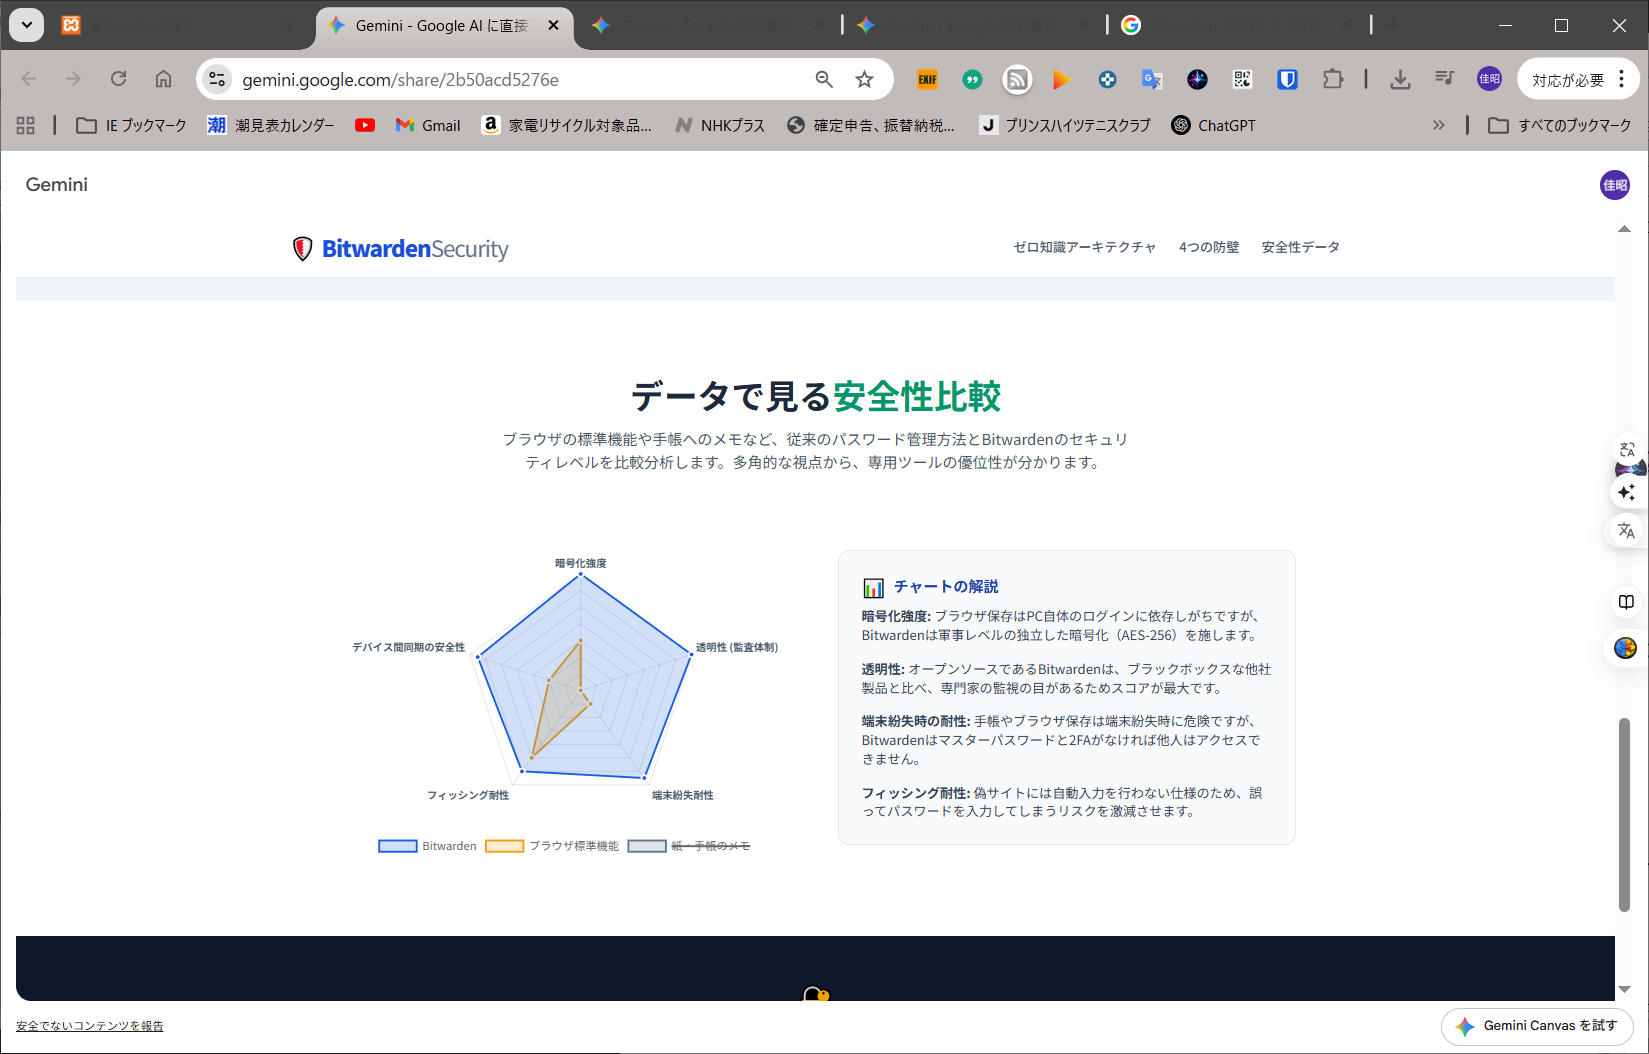
Task: Go to the 安全性データ section
Action: [x=1300, y=247]
